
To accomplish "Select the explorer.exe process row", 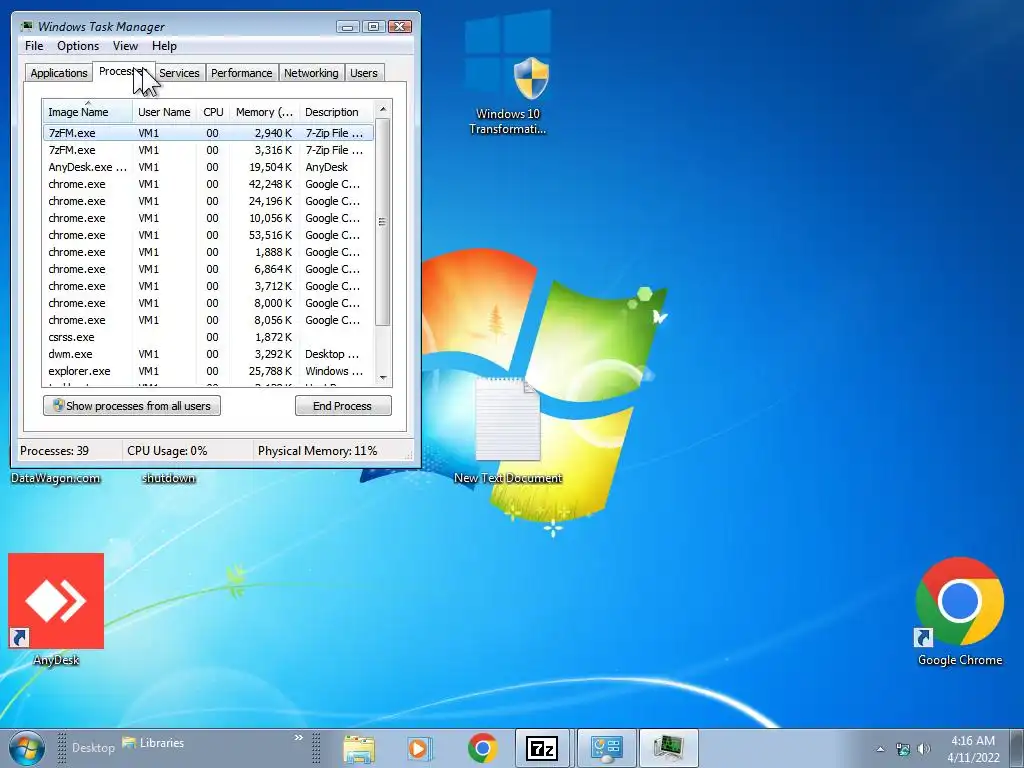I will click(x=208, y=371).
